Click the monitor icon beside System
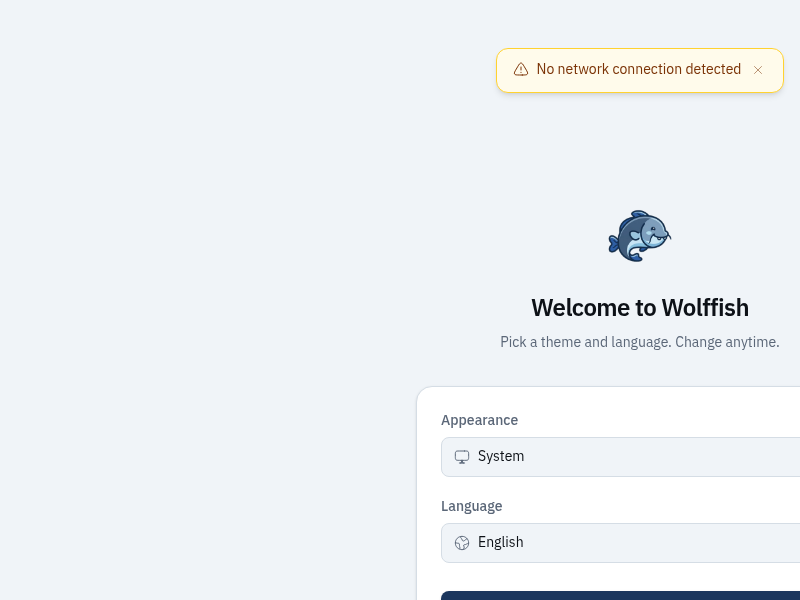The width and height of the screenshot is (800, 600). [462, 457]
